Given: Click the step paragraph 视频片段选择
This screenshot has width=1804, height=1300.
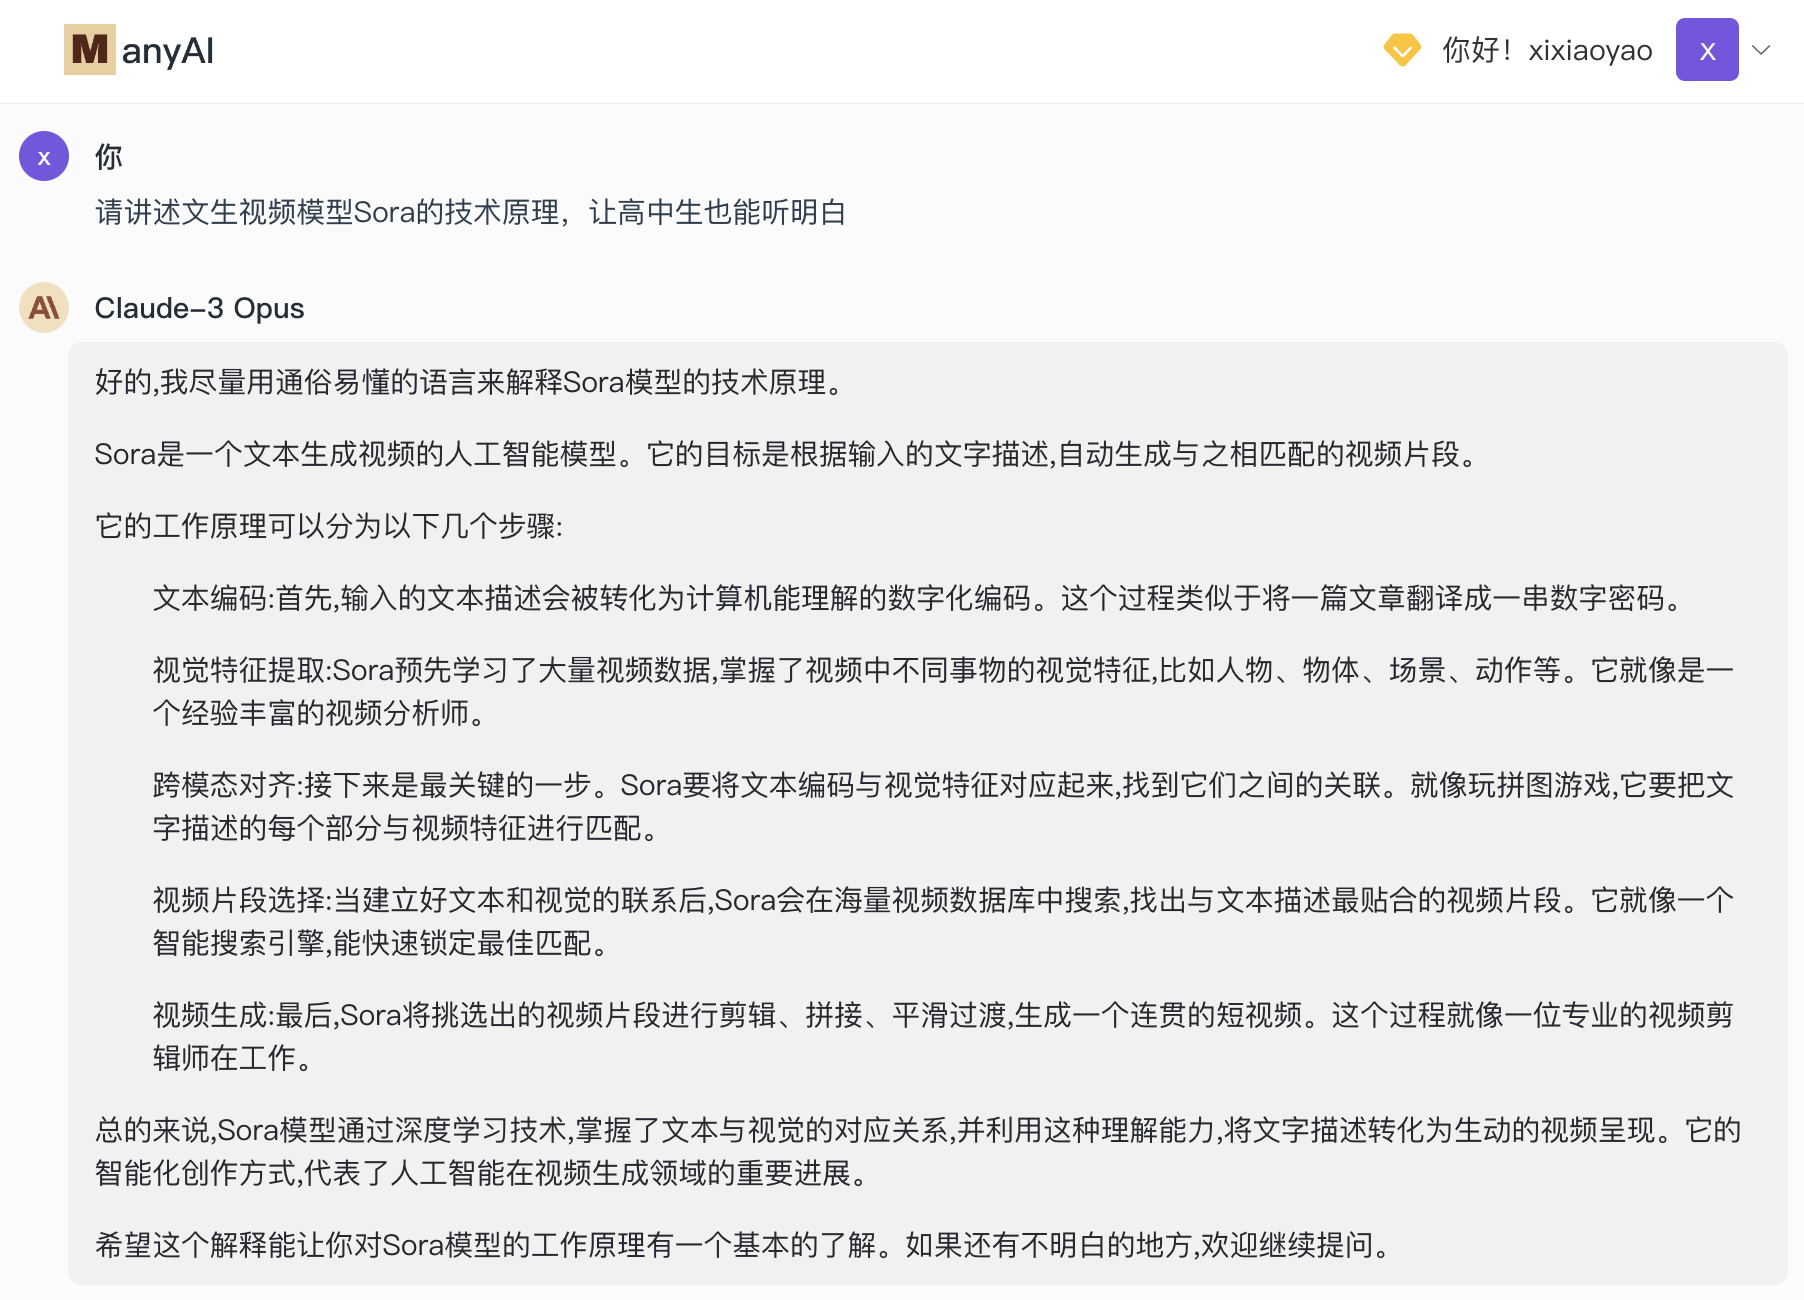Looking at the screenshot, I should [943, 921].
